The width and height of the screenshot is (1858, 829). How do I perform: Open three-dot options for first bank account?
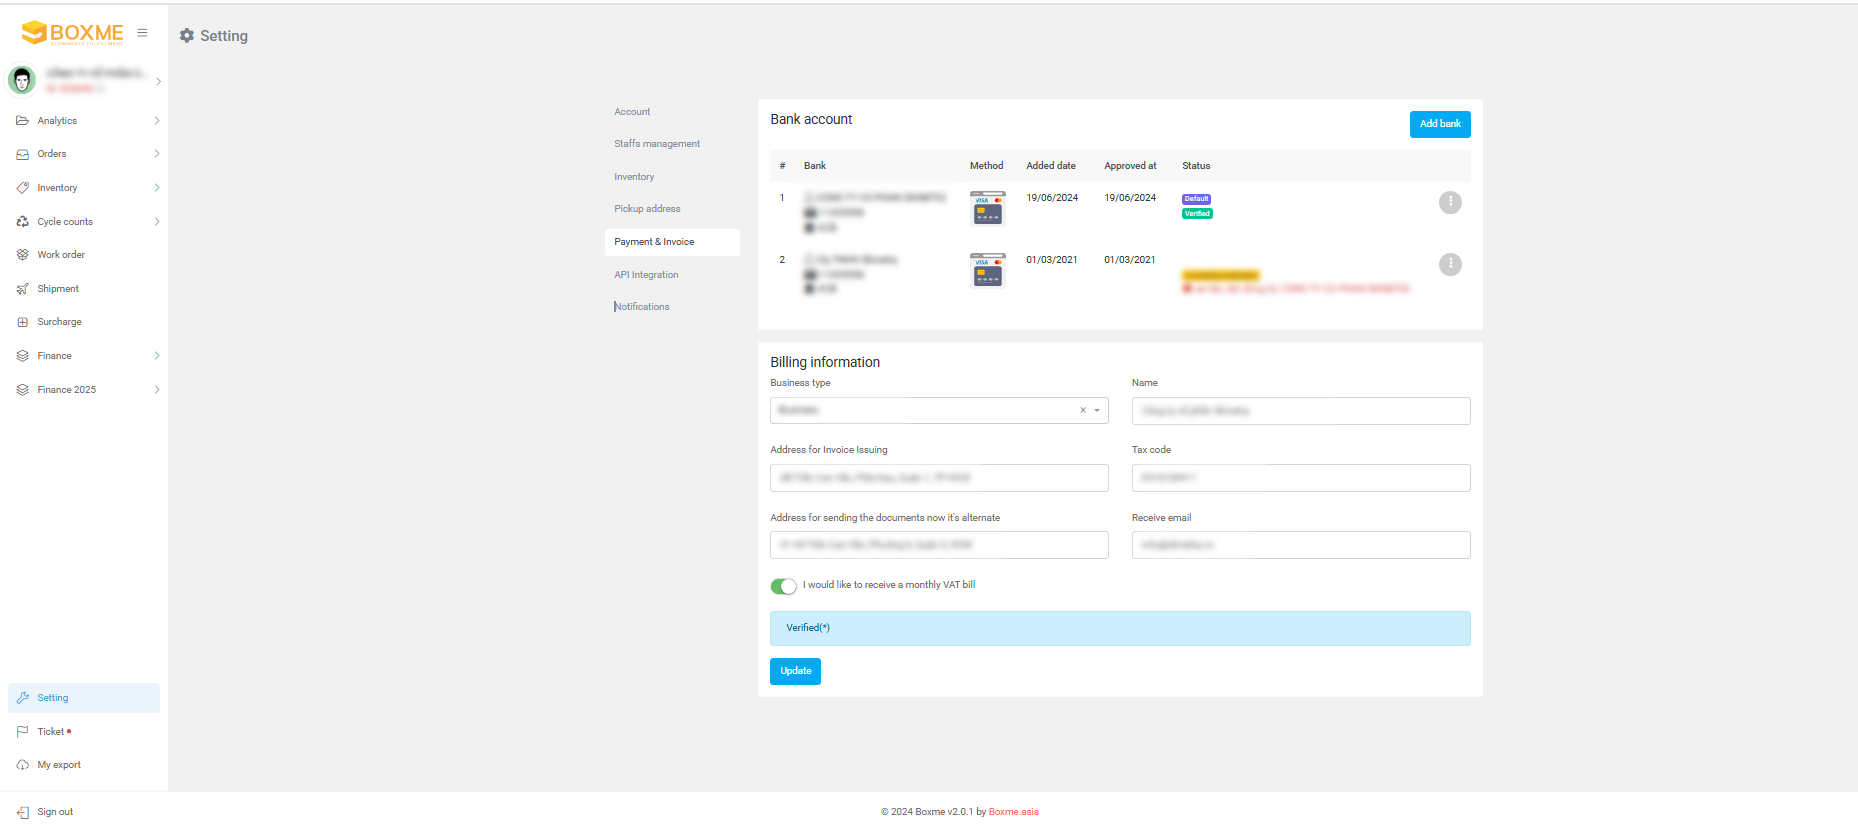click(1449, 202)
